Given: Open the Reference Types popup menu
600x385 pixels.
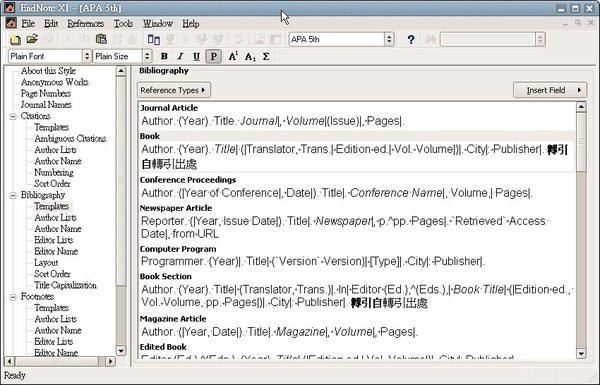Looking at the screenshot, I should [174, 90].
